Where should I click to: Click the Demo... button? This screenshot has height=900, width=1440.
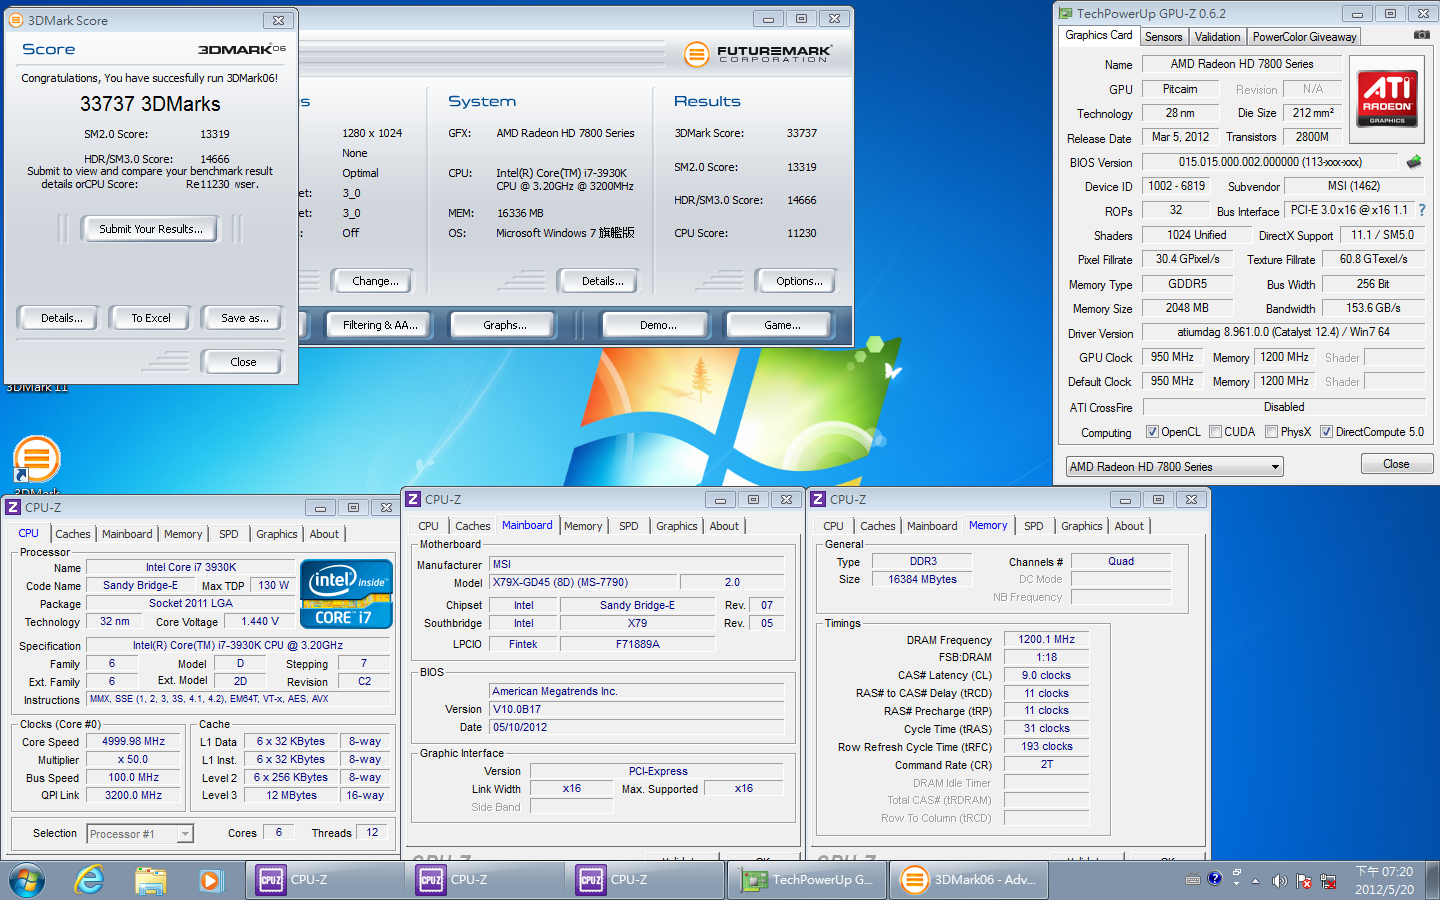658,325
